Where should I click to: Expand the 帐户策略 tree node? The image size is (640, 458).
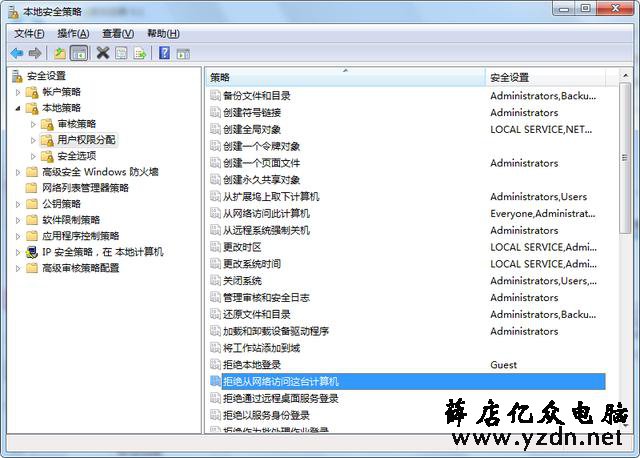pos(18,92)
